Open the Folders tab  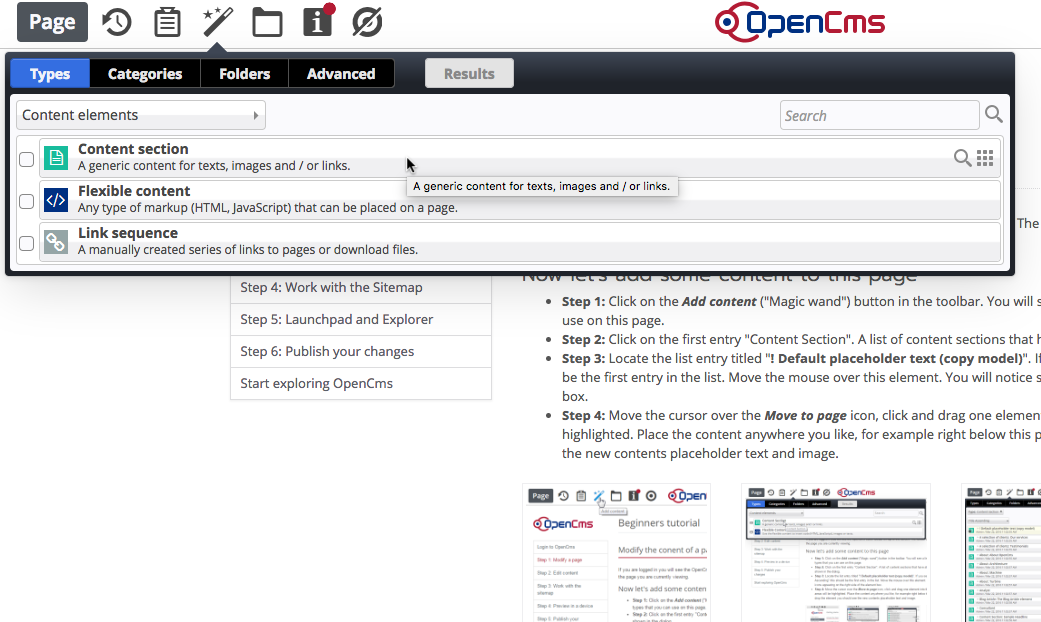(245, 74)
